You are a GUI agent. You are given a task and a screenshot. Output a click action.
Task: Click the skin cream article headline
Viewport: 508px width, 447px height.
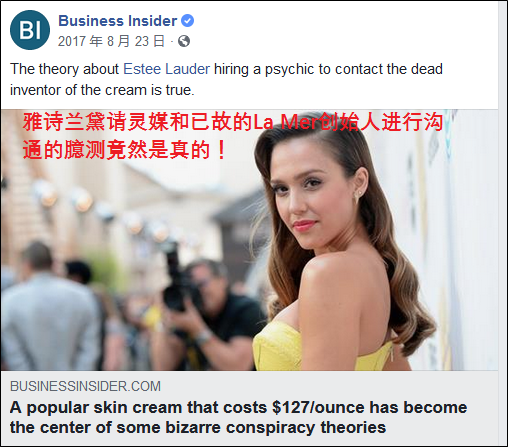tap(238, 417)
